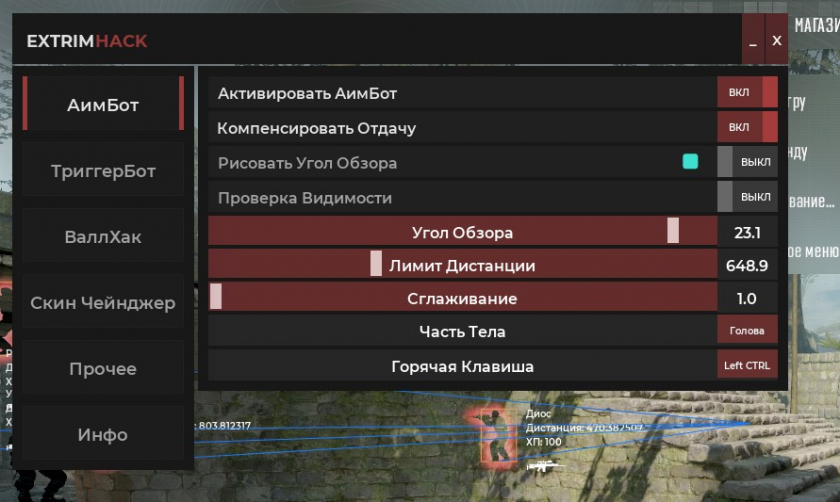Click the cyan color swatch

[691, 161]
